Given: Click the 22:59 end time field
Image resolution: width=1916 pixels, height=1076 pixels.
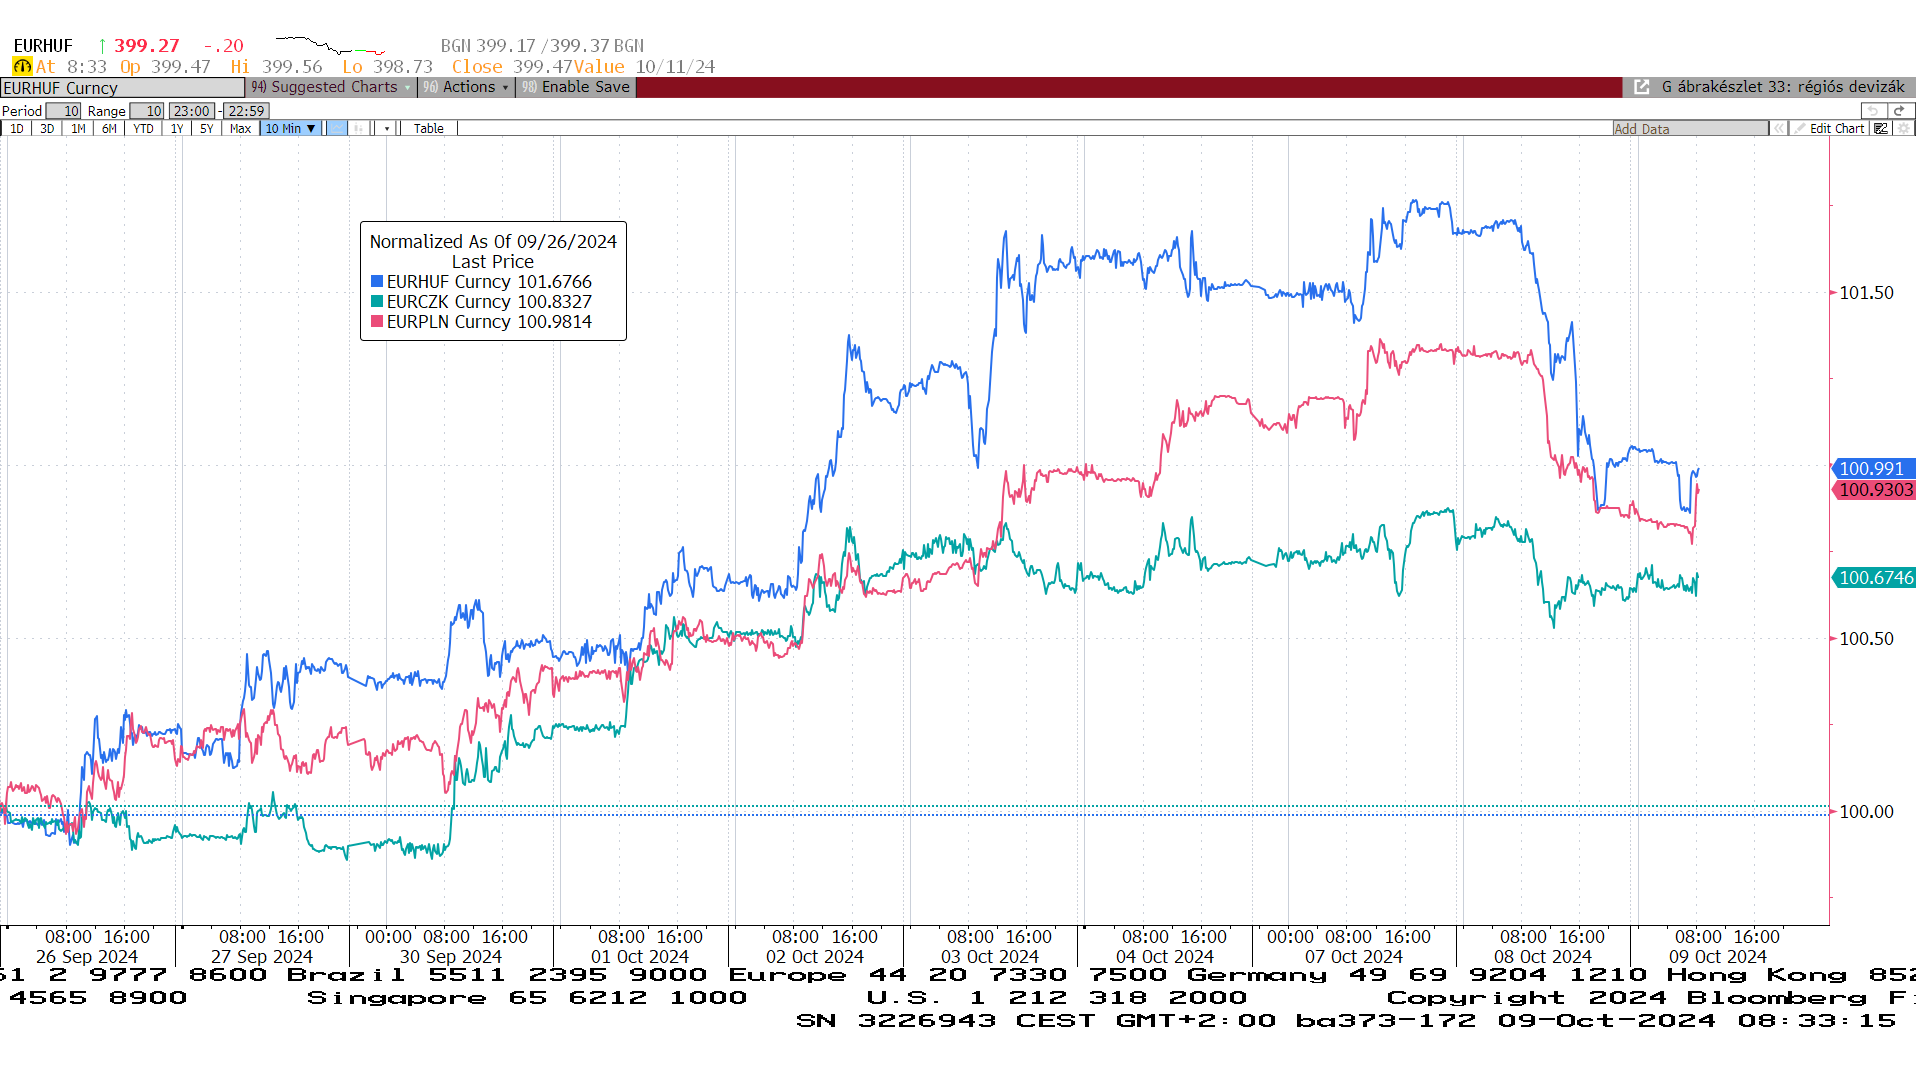Looking at the screenshot, I should coord(246,111).
